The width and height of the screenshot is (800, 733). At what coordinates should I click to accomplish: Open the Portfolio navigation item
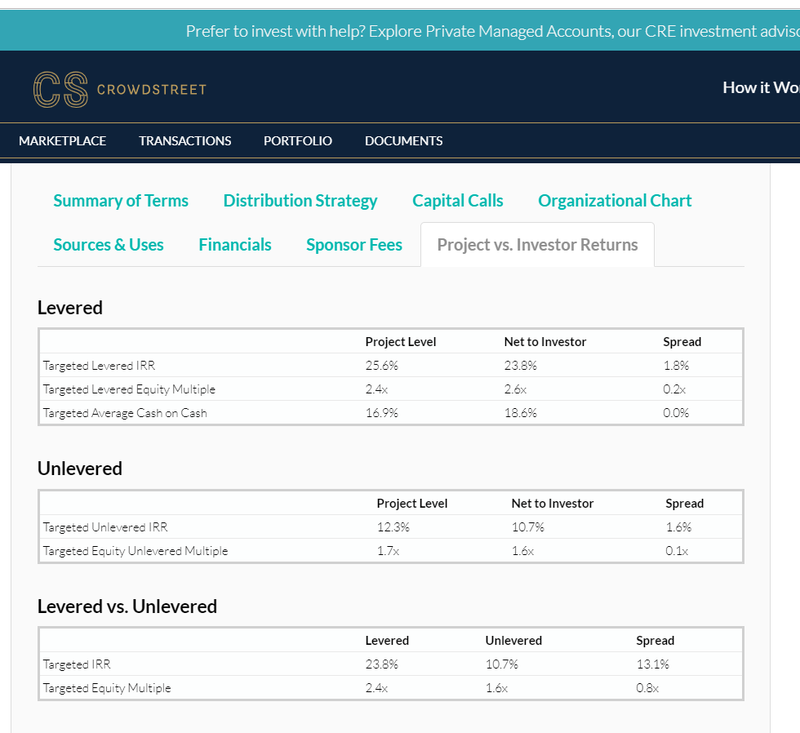(x=297, y=141)
